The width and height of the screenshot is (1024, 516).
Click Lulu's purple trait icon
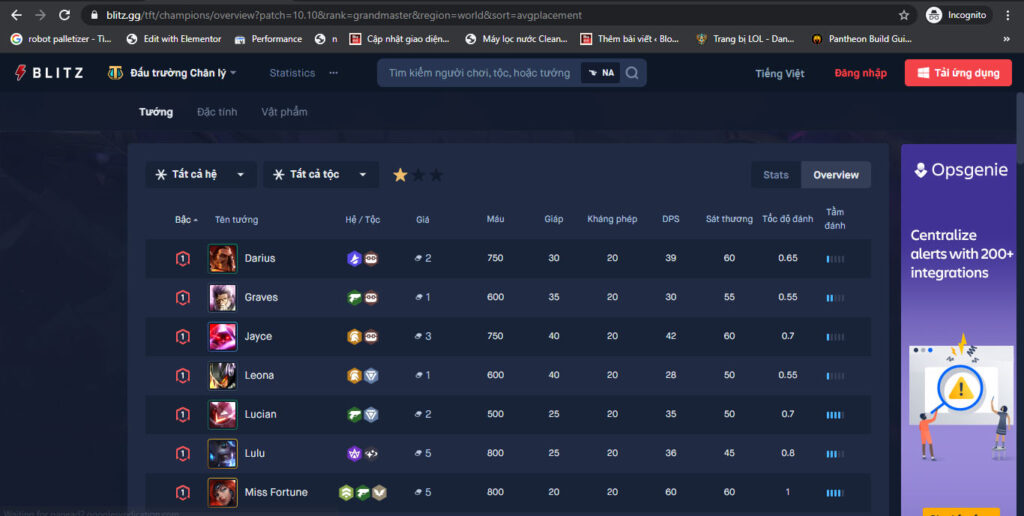click(354, 453)
